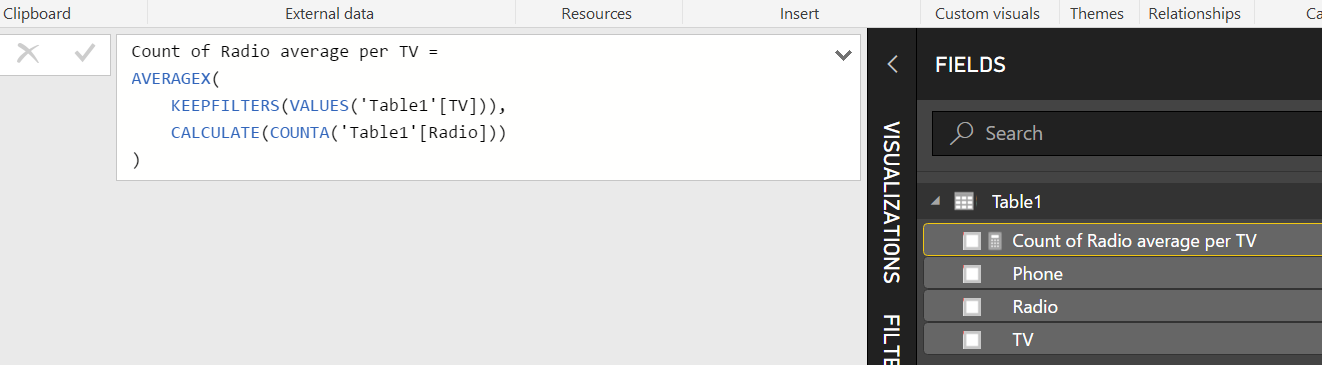Click into the Fields search box
This screenshot has height=365, width=1322.
click(1127, 133)
